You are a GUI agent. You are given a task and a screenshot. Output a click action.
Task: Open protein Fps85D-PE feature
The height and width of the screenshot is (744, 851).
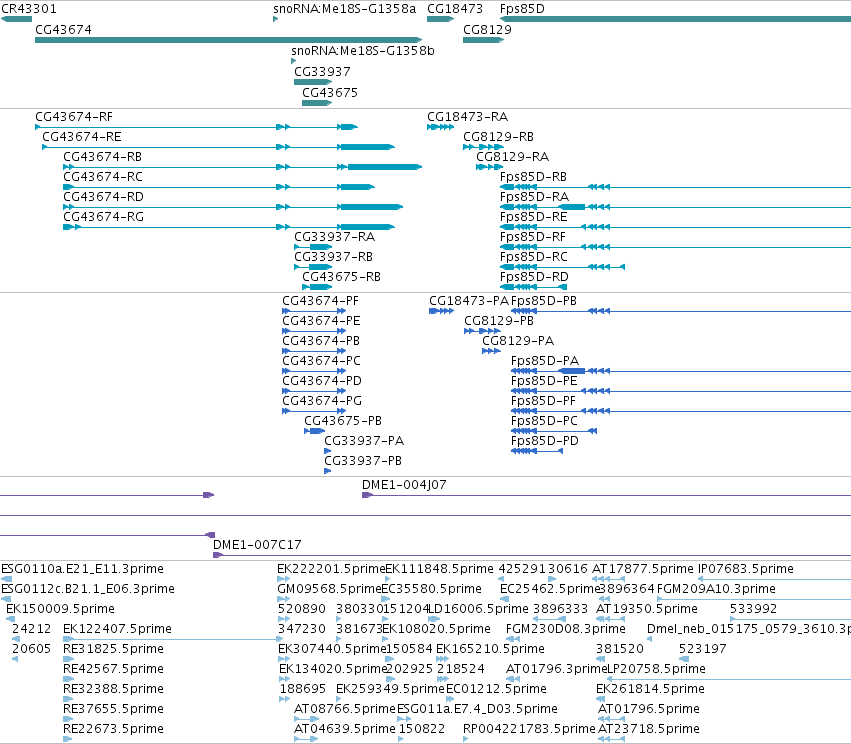coord(681,391)
